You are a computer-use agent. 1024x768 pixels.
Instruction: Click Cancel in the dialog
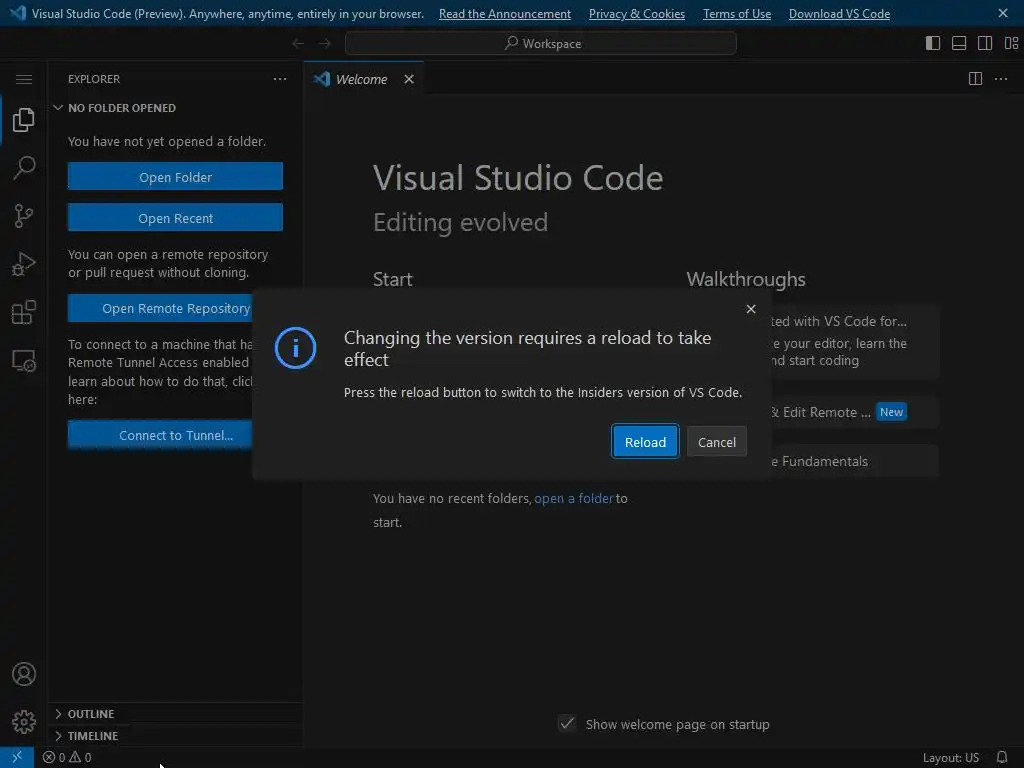click(716, 442)
